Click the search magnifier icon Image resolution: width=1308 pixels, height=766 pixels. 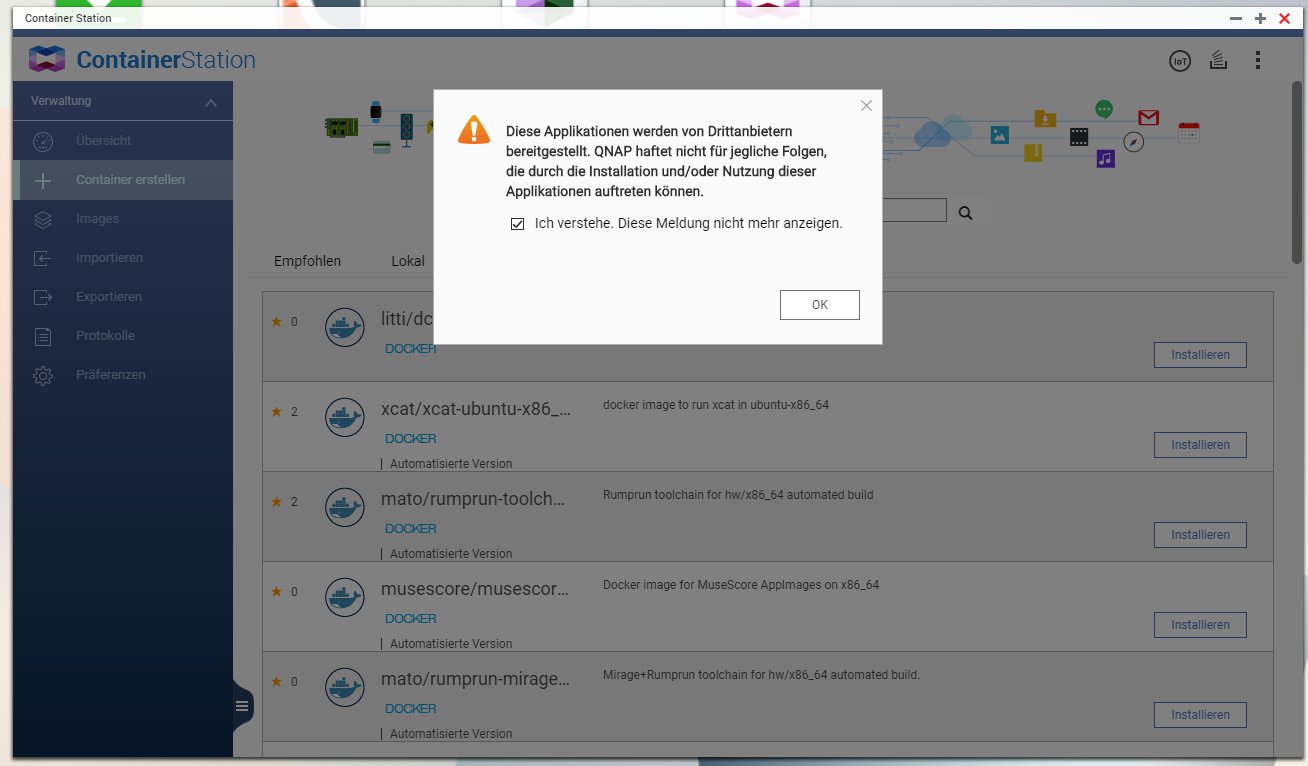pos(965,213)
